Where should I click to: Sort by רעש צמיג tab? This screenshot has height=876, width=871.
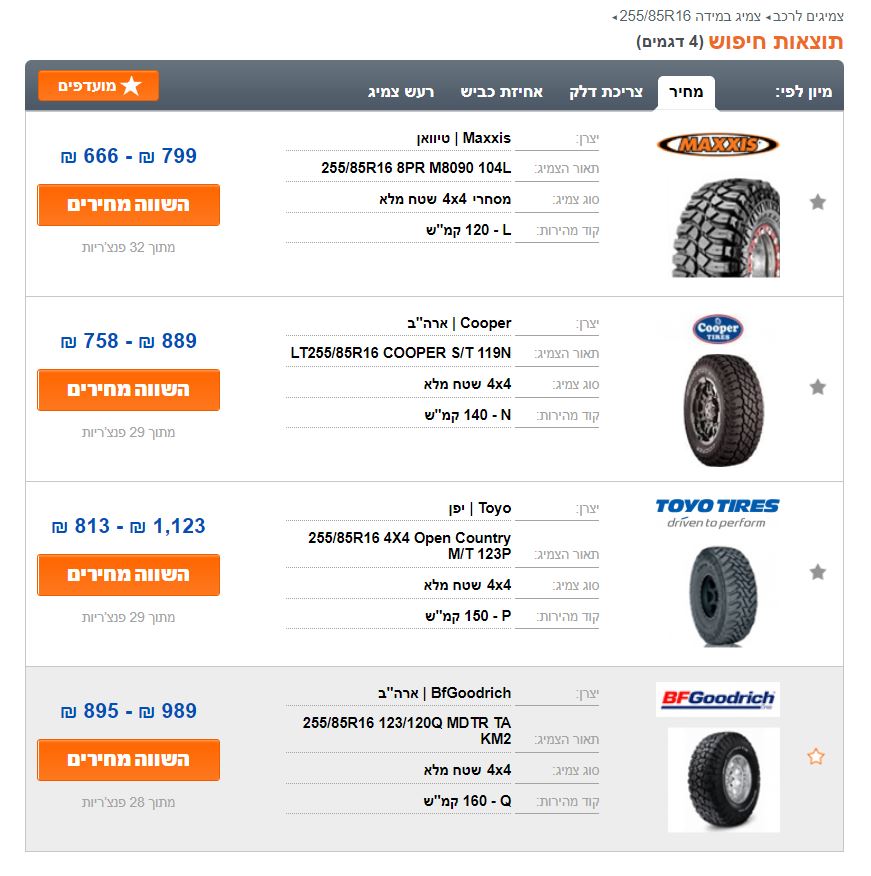click(401, 92)
